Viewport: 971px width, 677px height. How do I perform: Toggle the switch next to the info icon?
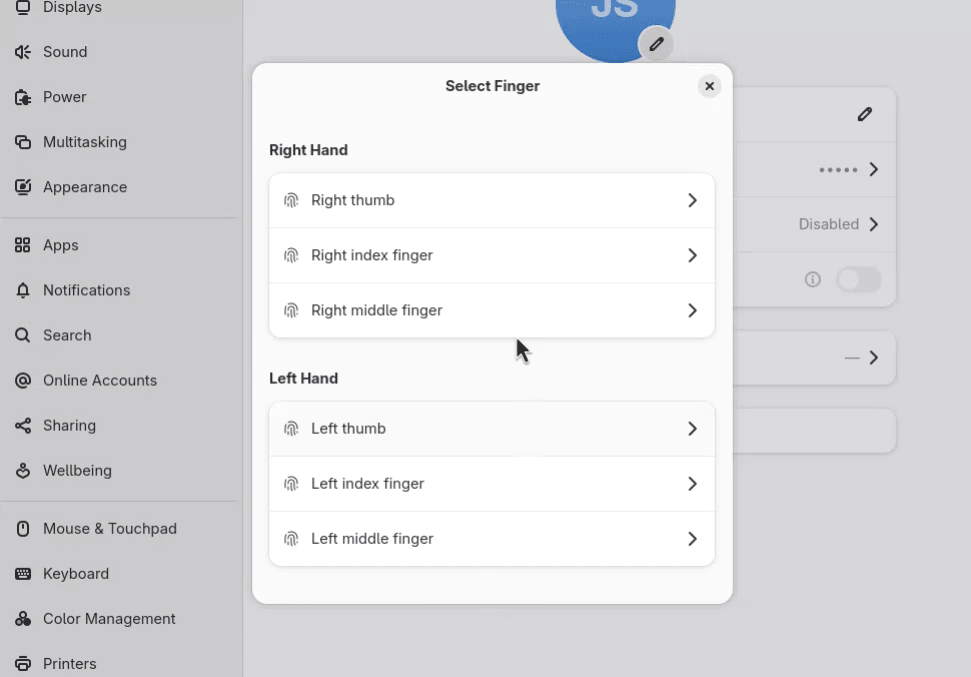(858, 279)
